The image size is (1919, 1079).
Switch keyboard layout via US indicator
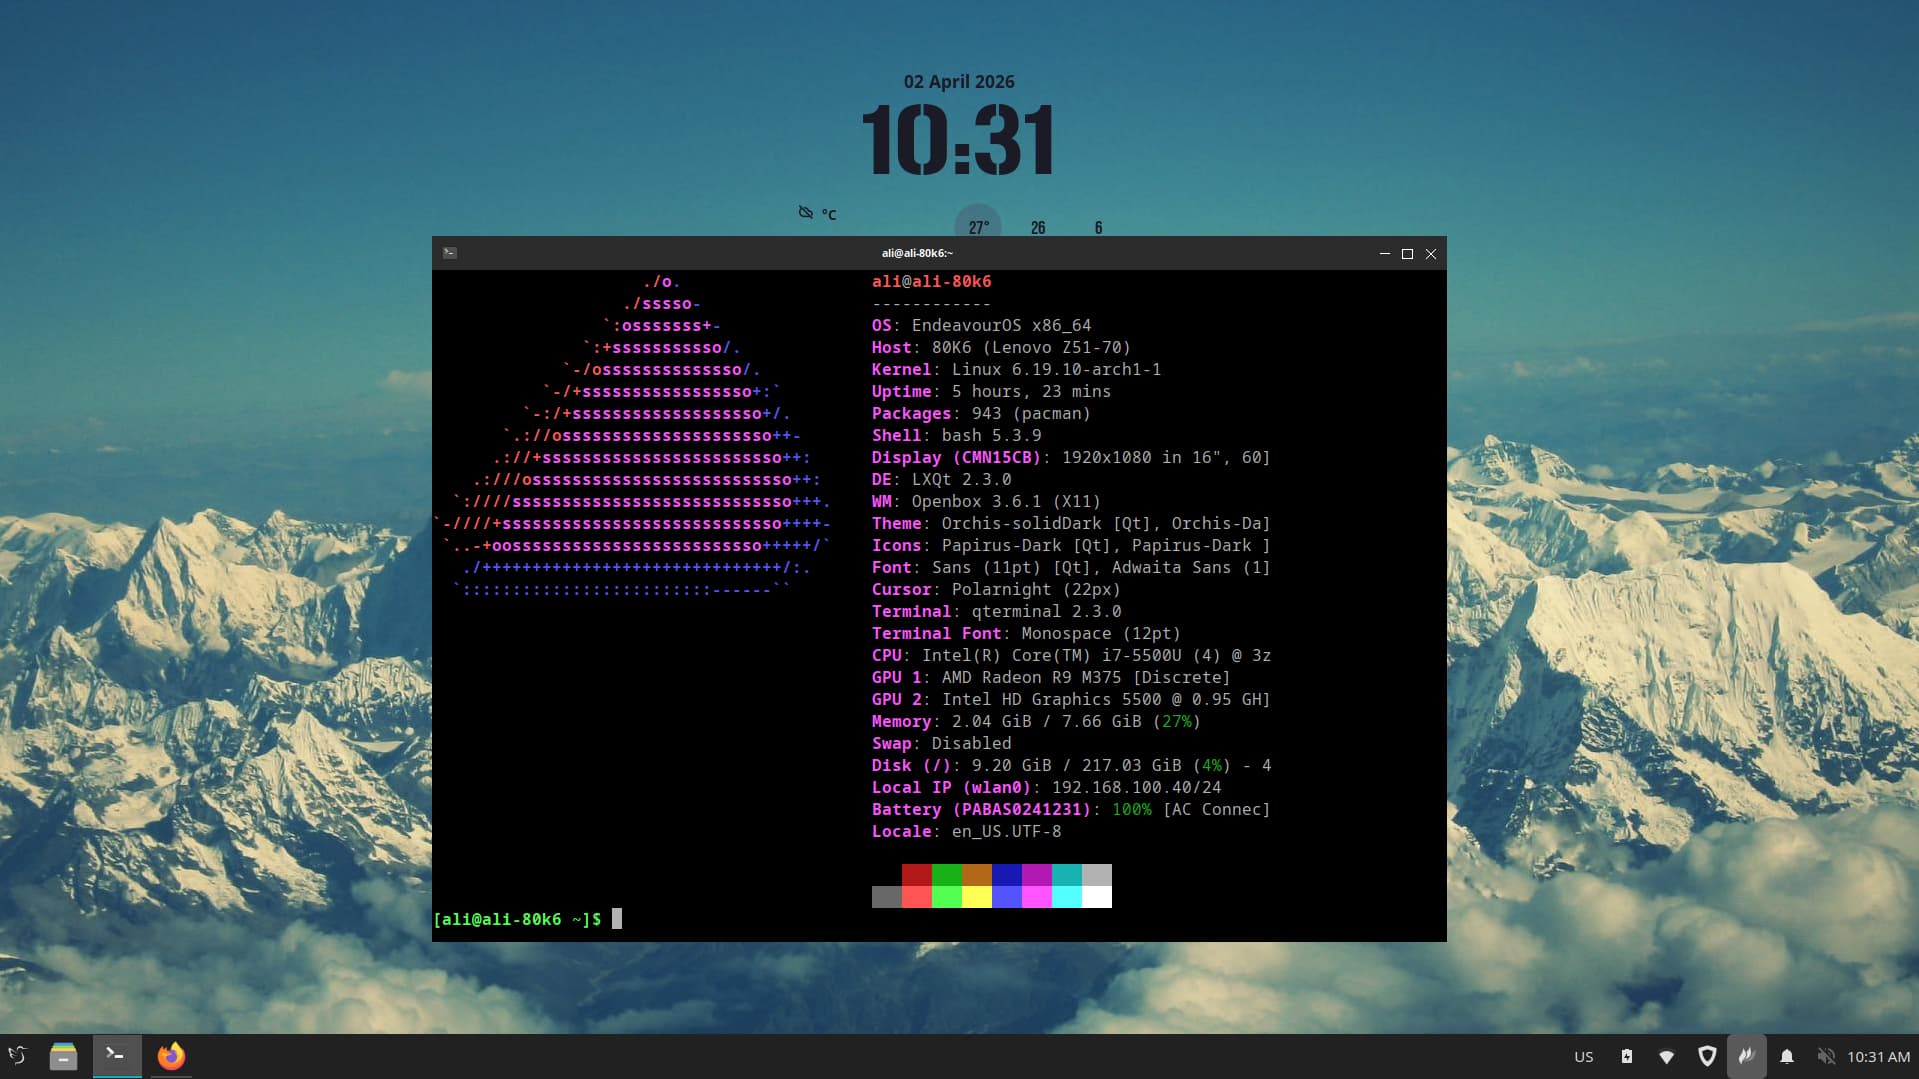coord(1584,1056)
